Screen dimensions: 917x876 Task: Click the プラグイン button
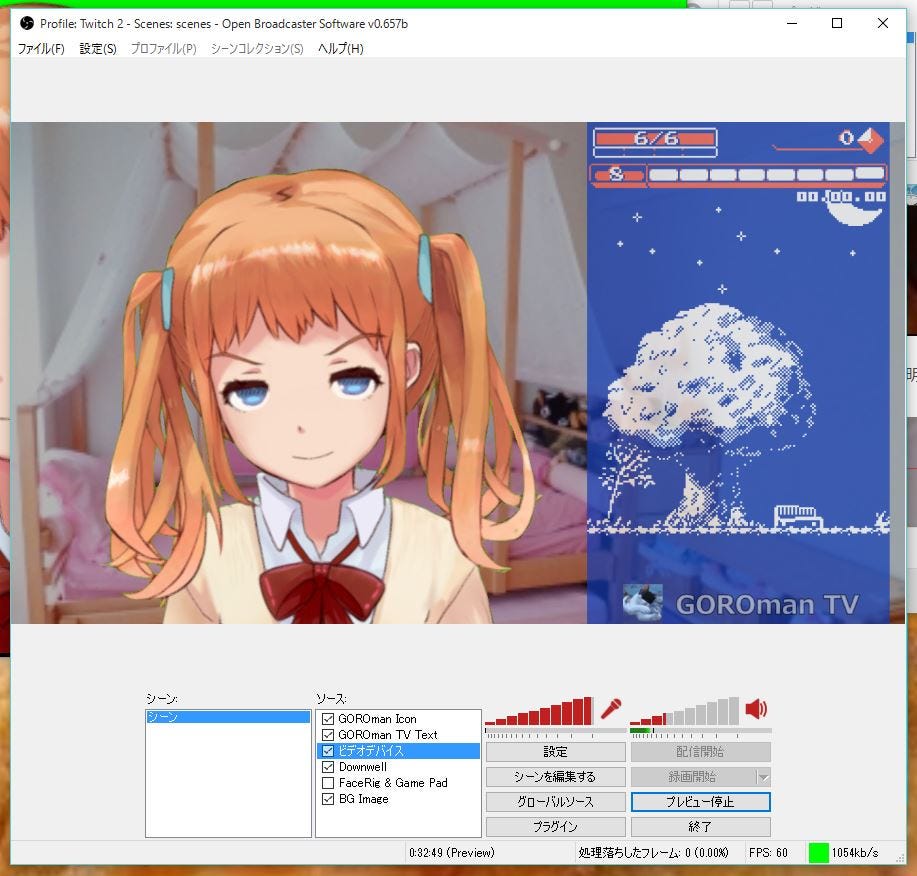coord(556,827)
